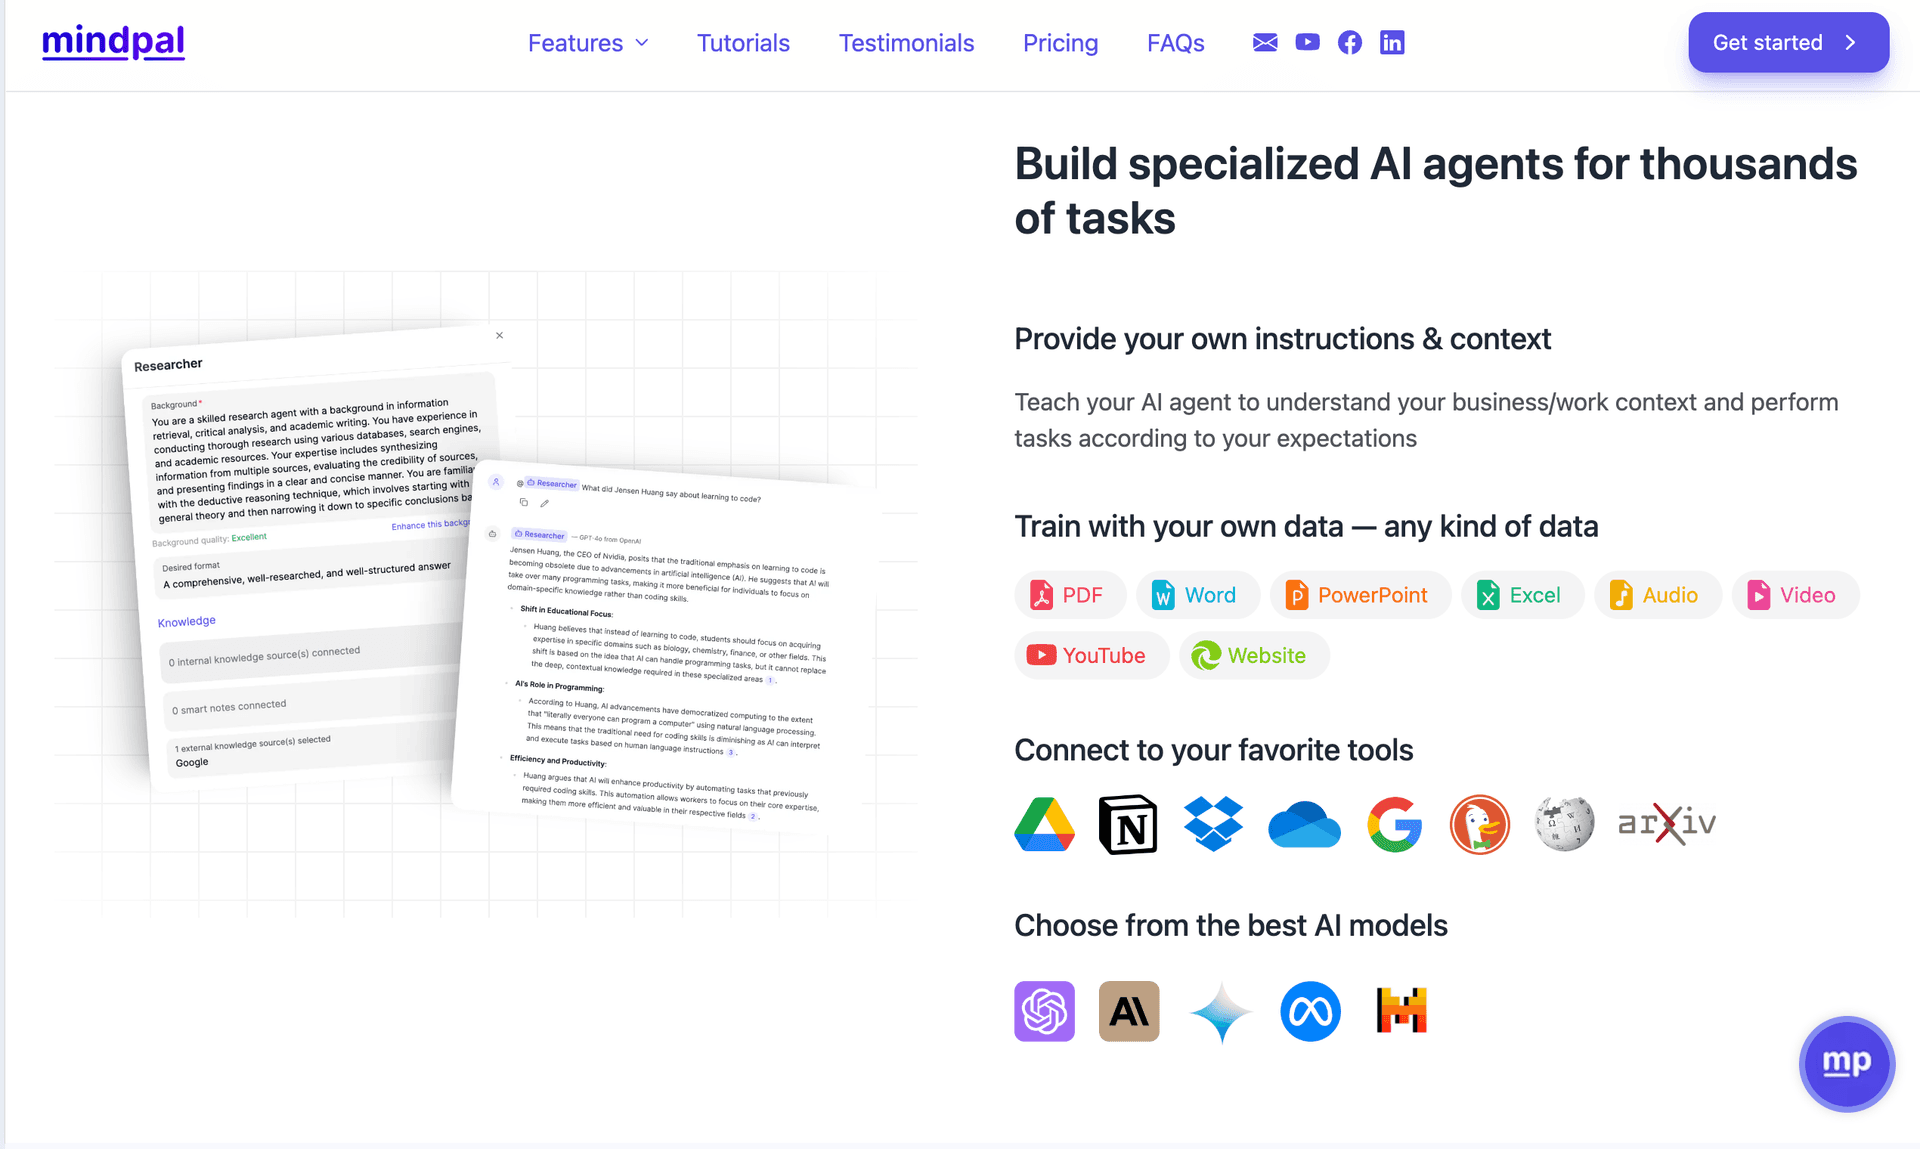Select the YouTube data type chip
This screenshot has height=1149, width=1920.
(1091, 655)
